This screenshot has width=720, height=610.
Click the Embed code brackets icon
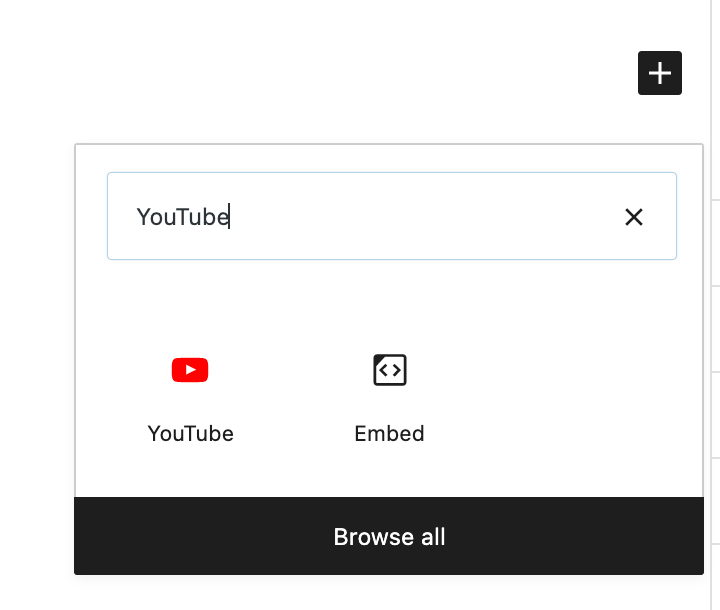390,370
